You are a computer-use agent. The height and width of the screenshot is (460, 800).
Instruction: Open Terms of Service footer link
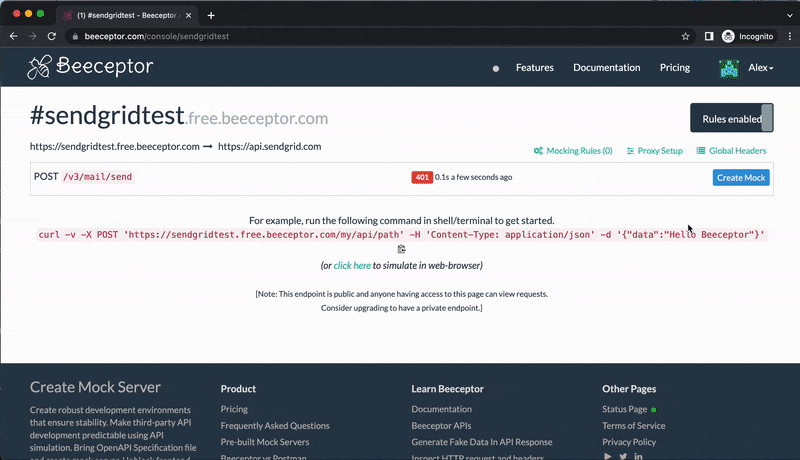[x=634, y=425]
